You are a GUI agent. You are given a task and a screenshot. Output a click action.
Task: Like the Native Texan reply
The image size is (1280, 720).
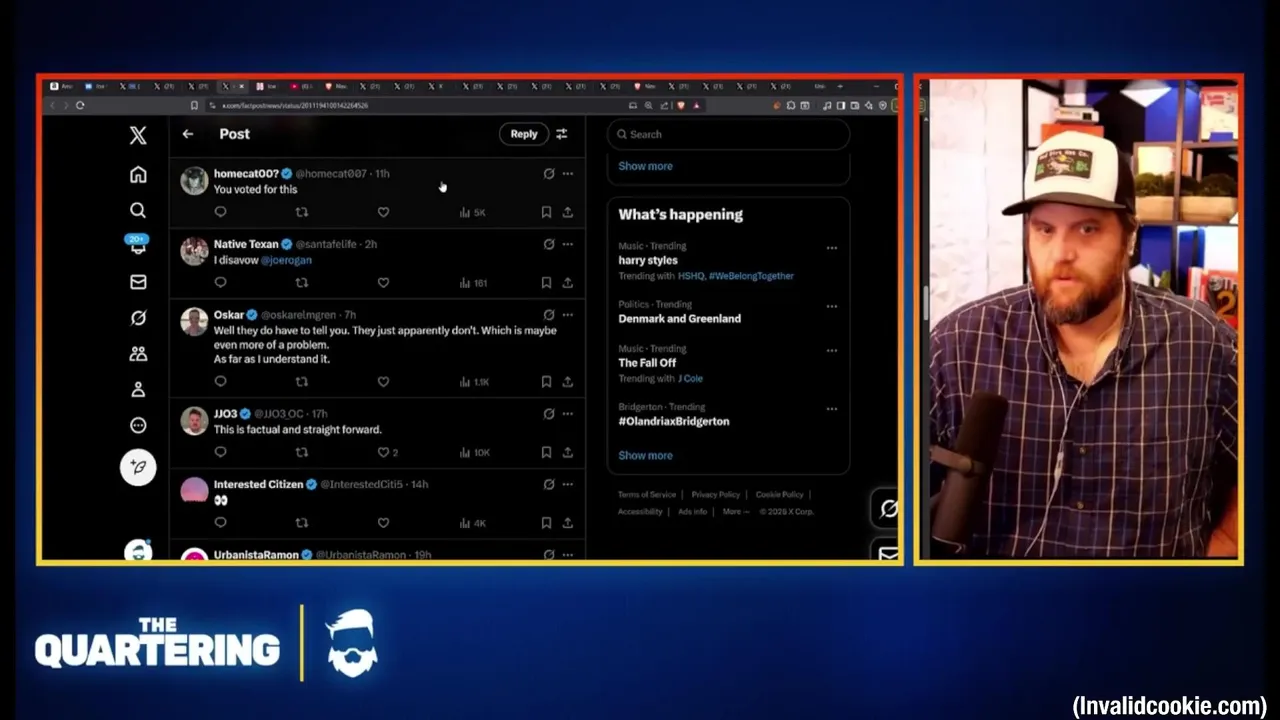tap(383, 283)
